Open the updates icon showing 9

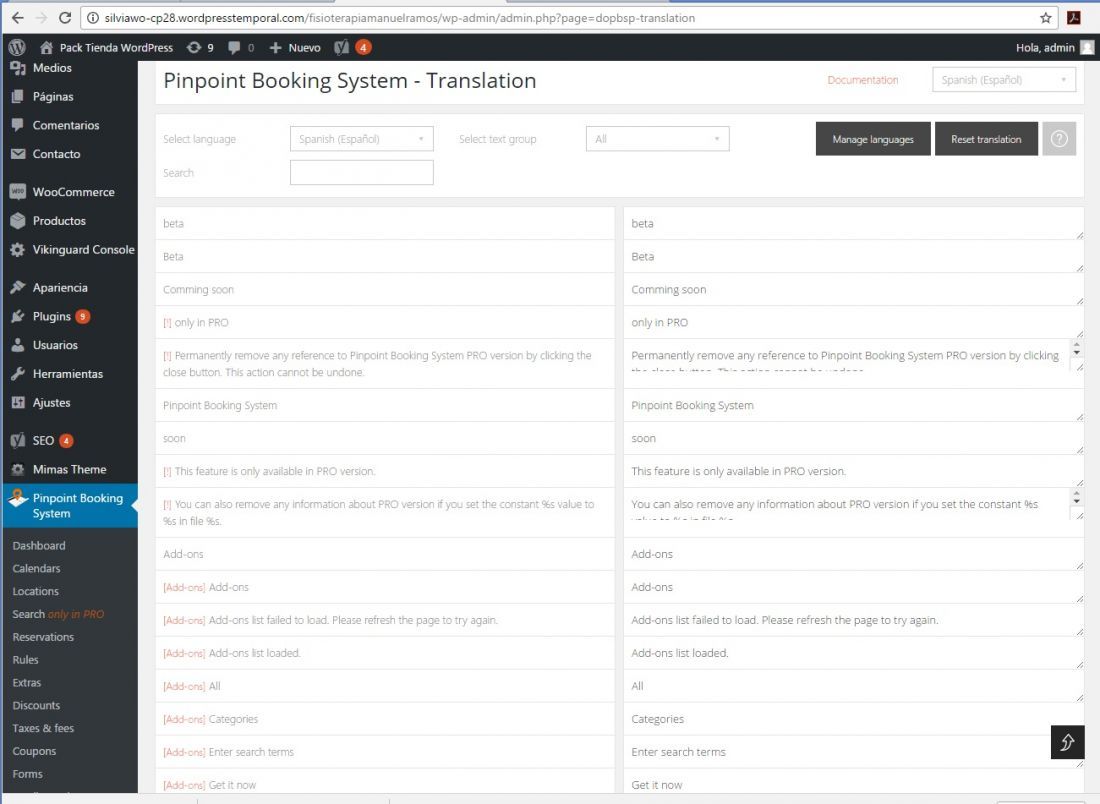point(200,47)
